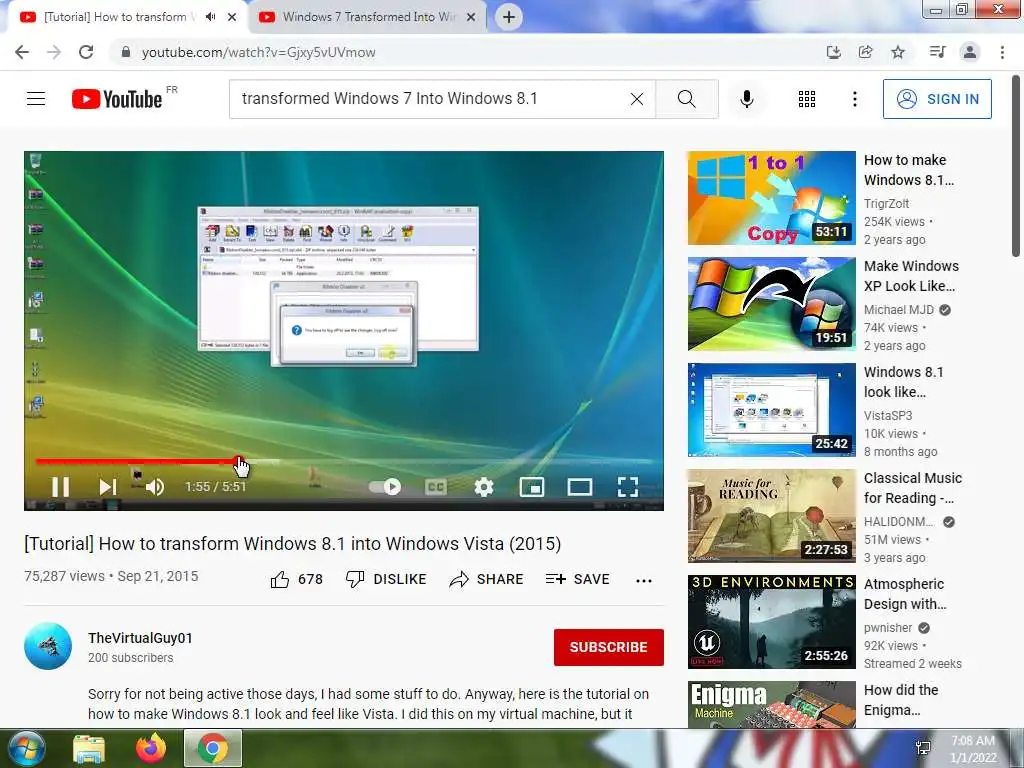Open How did the Enigma video
This screenshot has width=1024, height=768.
point(901,699)
